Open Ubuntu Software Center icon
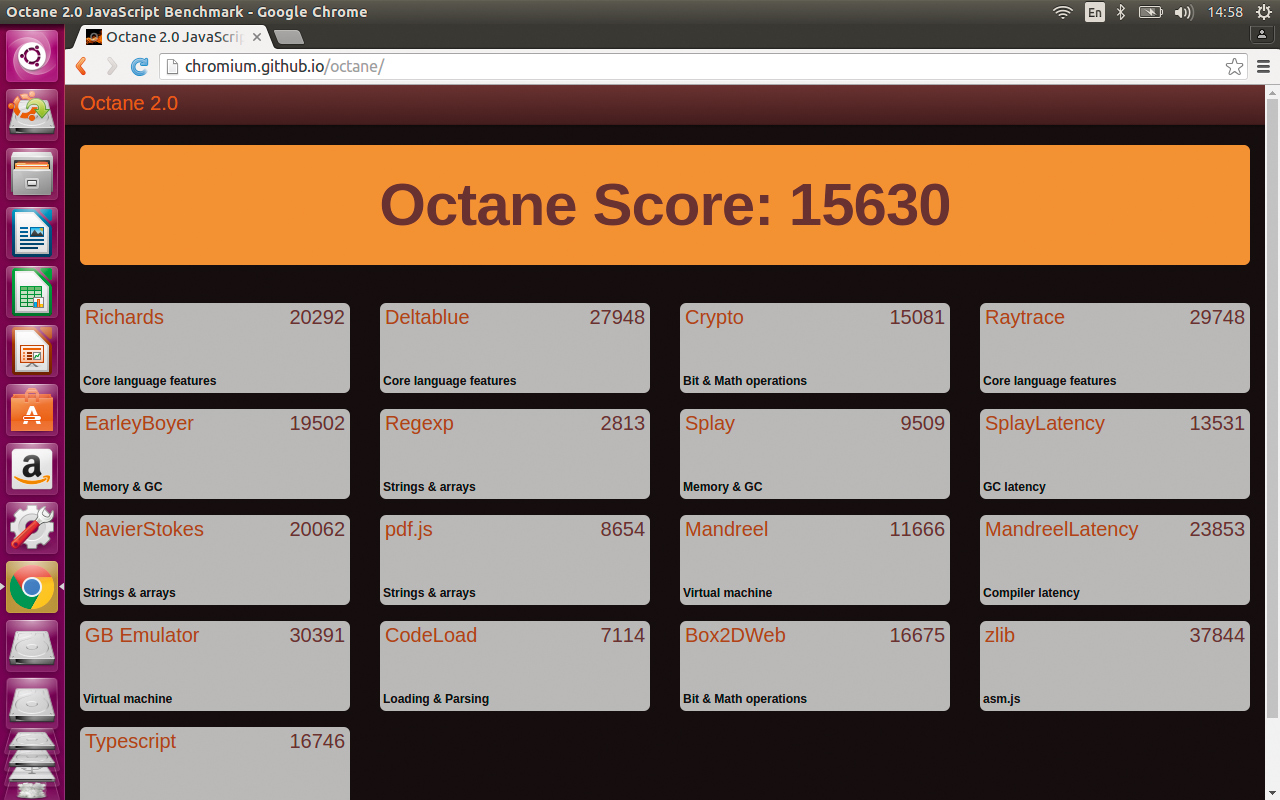 (32, 410)
